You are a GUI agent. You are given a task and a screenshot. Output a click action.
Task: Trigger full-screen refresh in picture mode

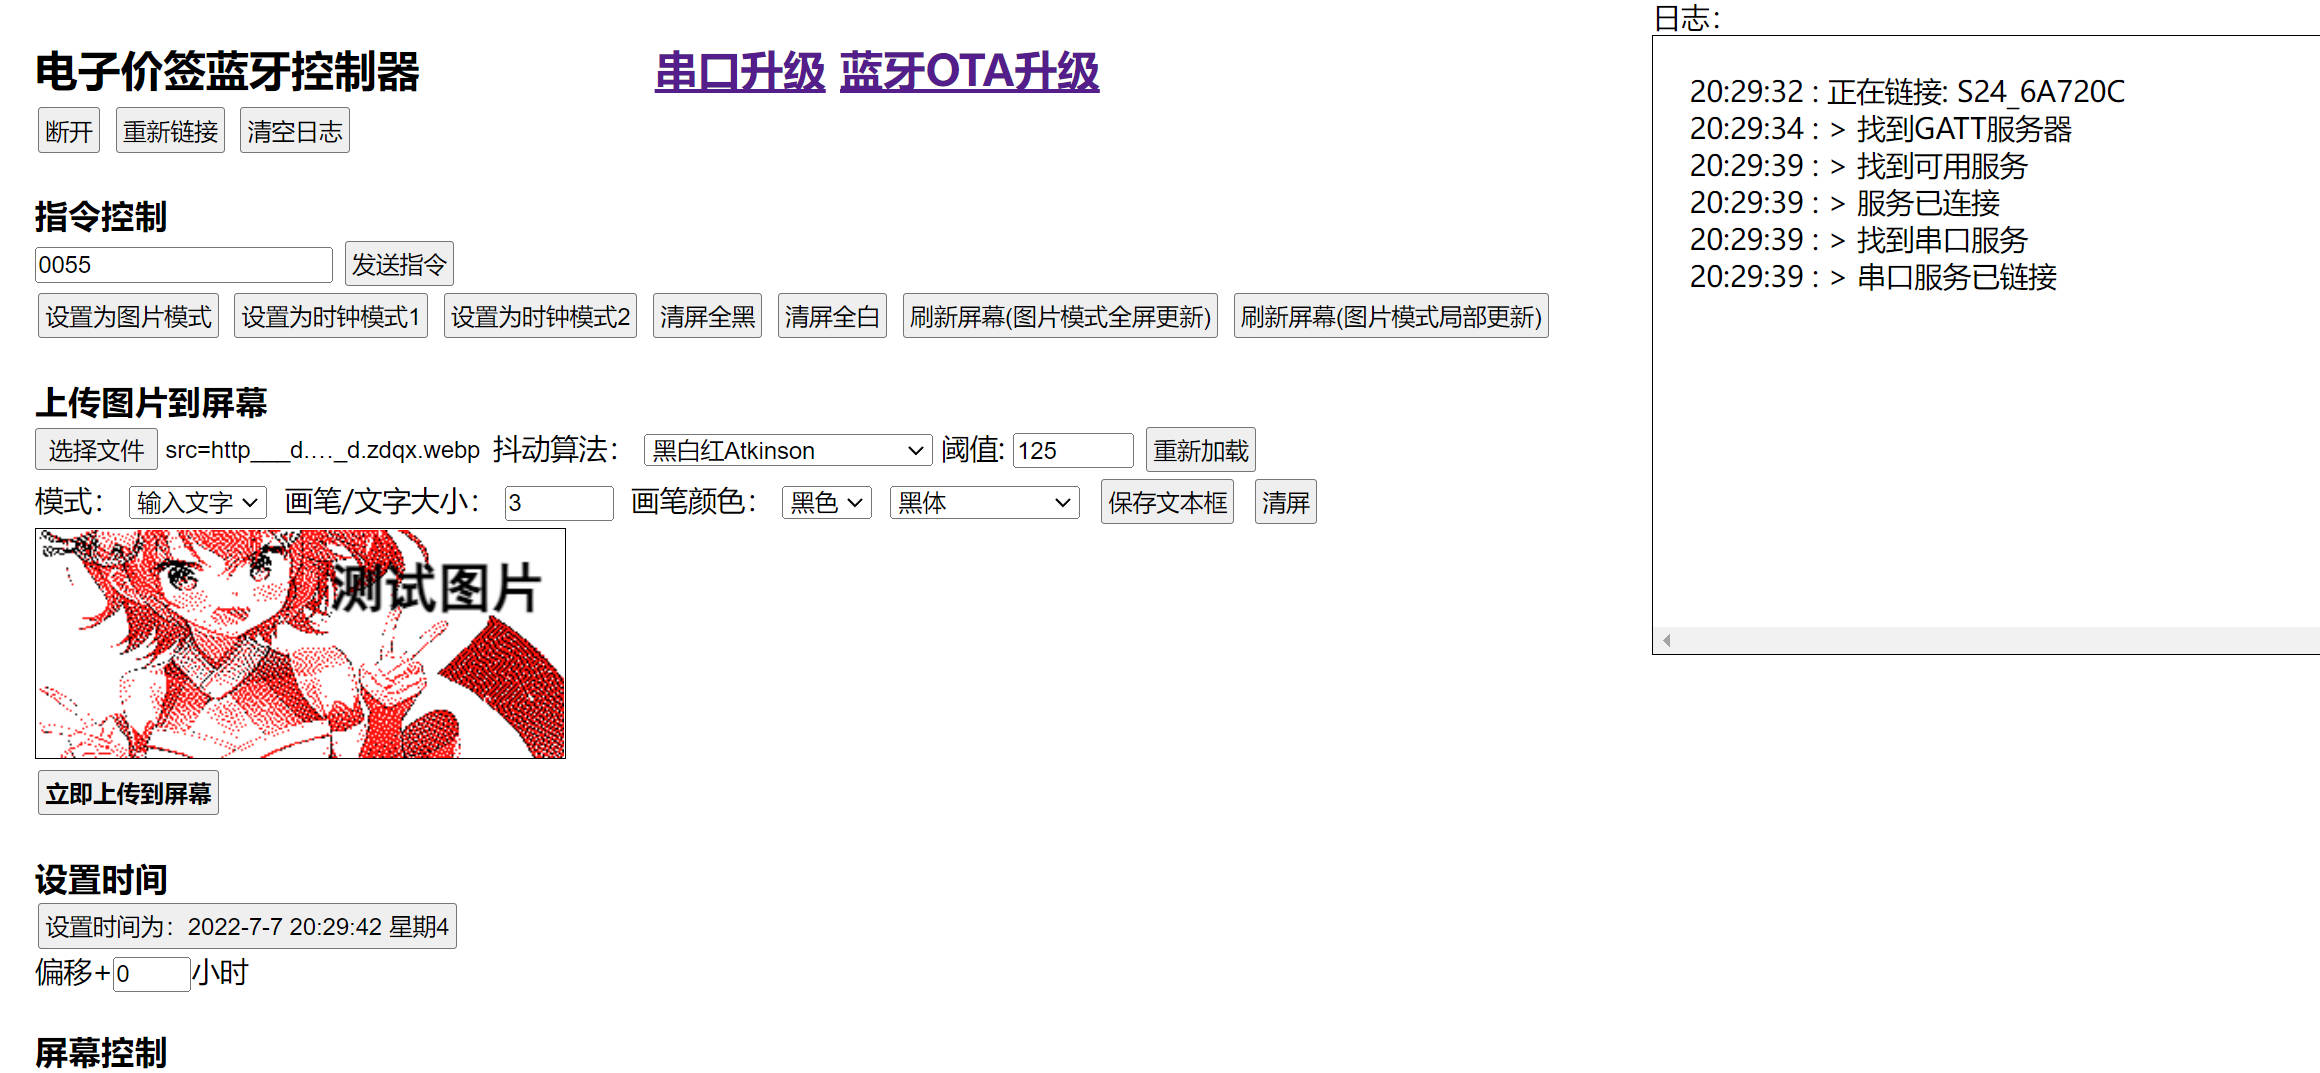[x=1060, y=317]
